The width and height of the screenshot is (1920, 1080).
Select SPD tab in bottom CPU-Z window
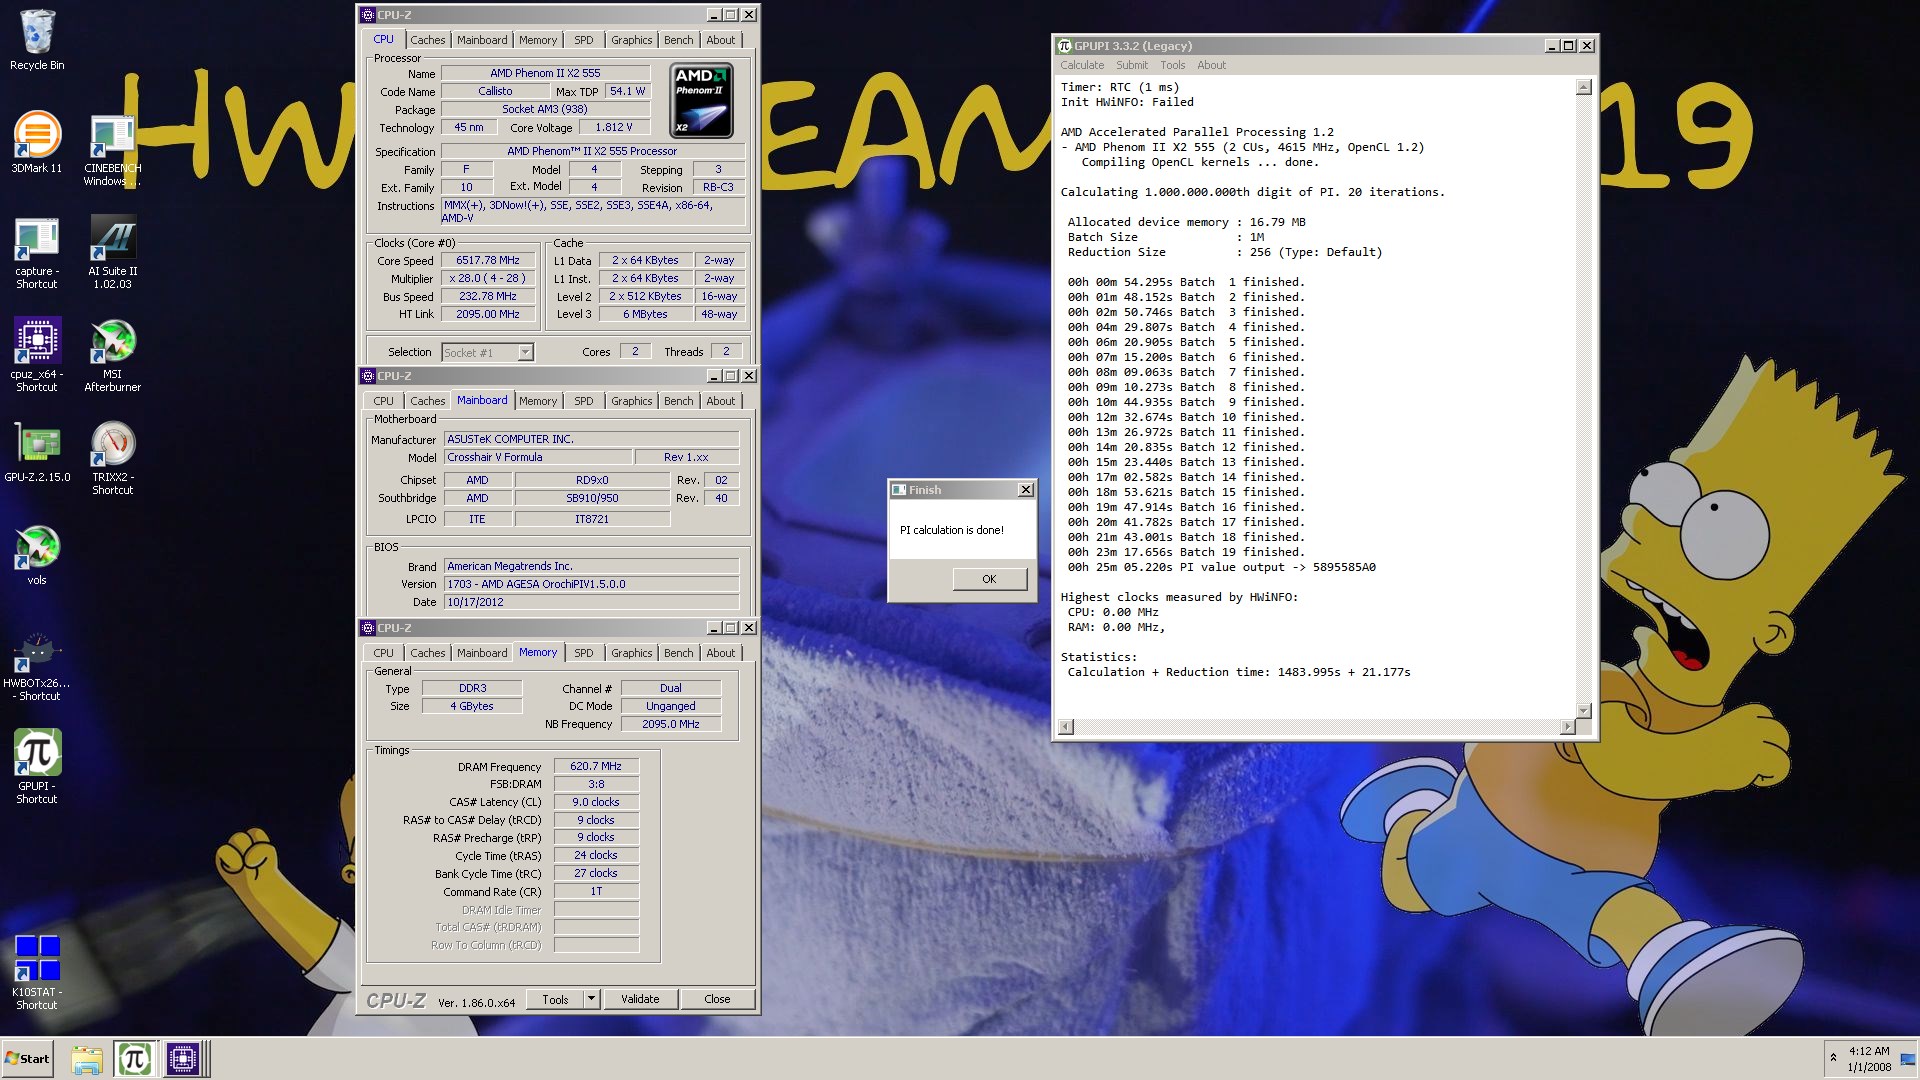[584, 653]
